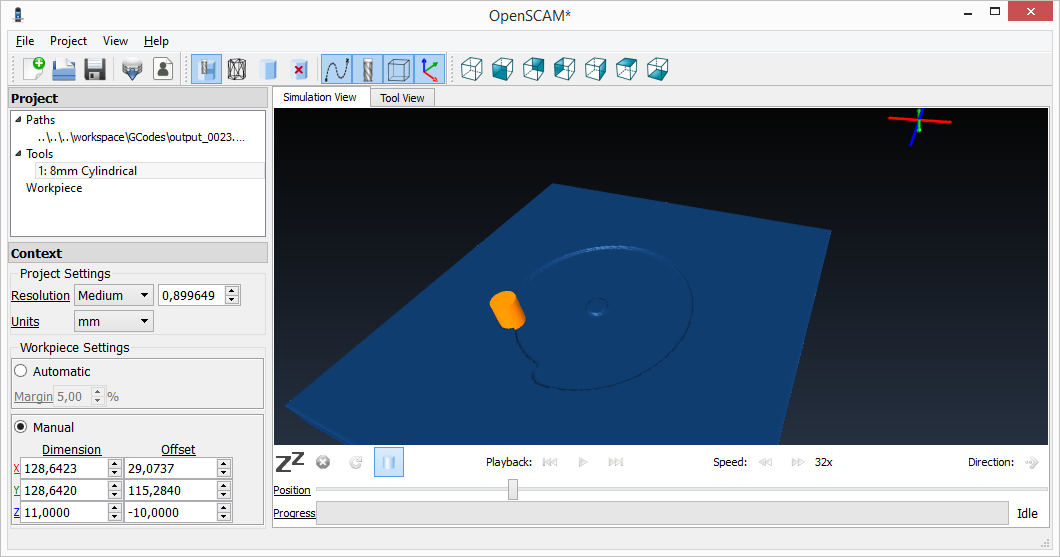The image size is (1060, 557).
Task: Switch to the Simulation View tab
Action: 320,97
